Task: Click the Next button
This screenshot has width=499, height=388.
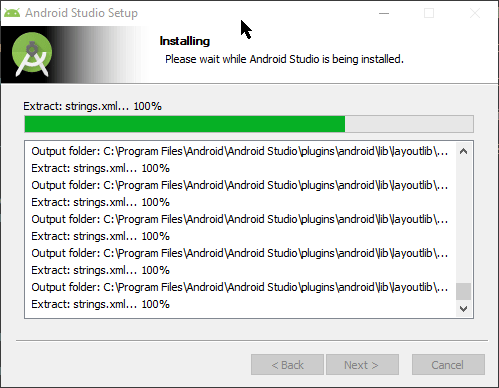Action: point(362,365)
